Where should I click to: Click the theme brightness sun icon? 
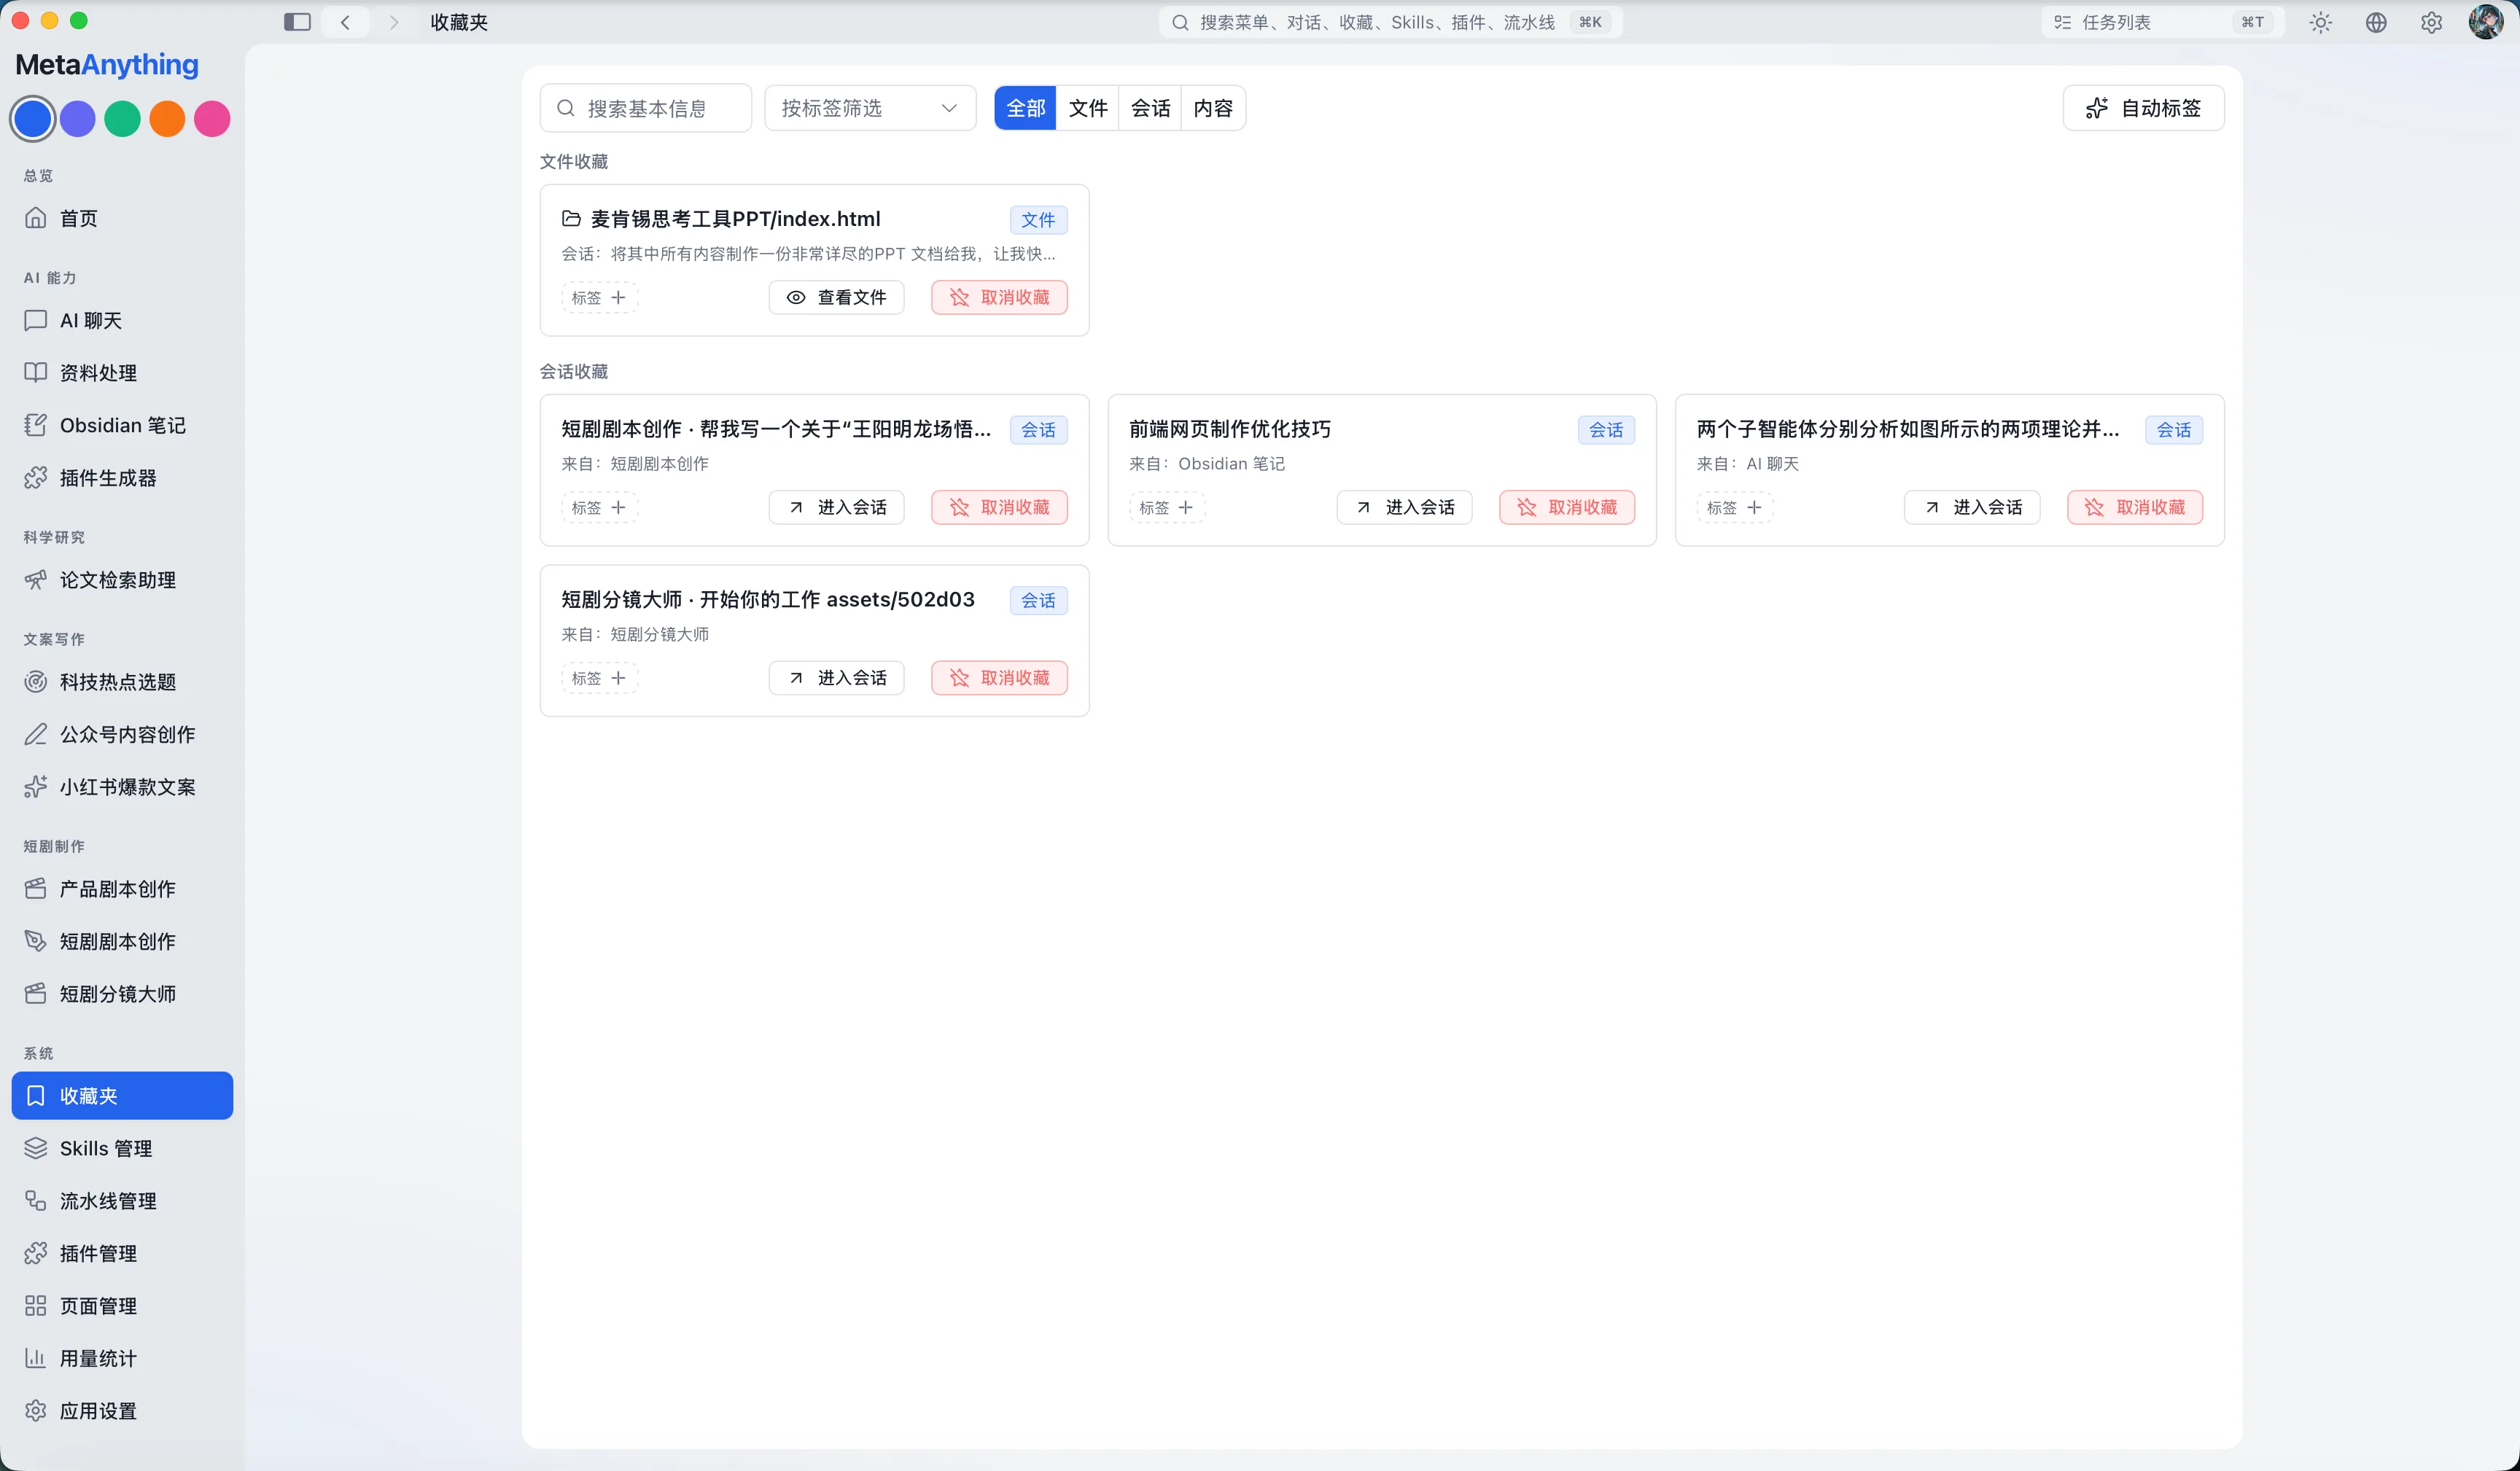click(x=2320, y=22)
